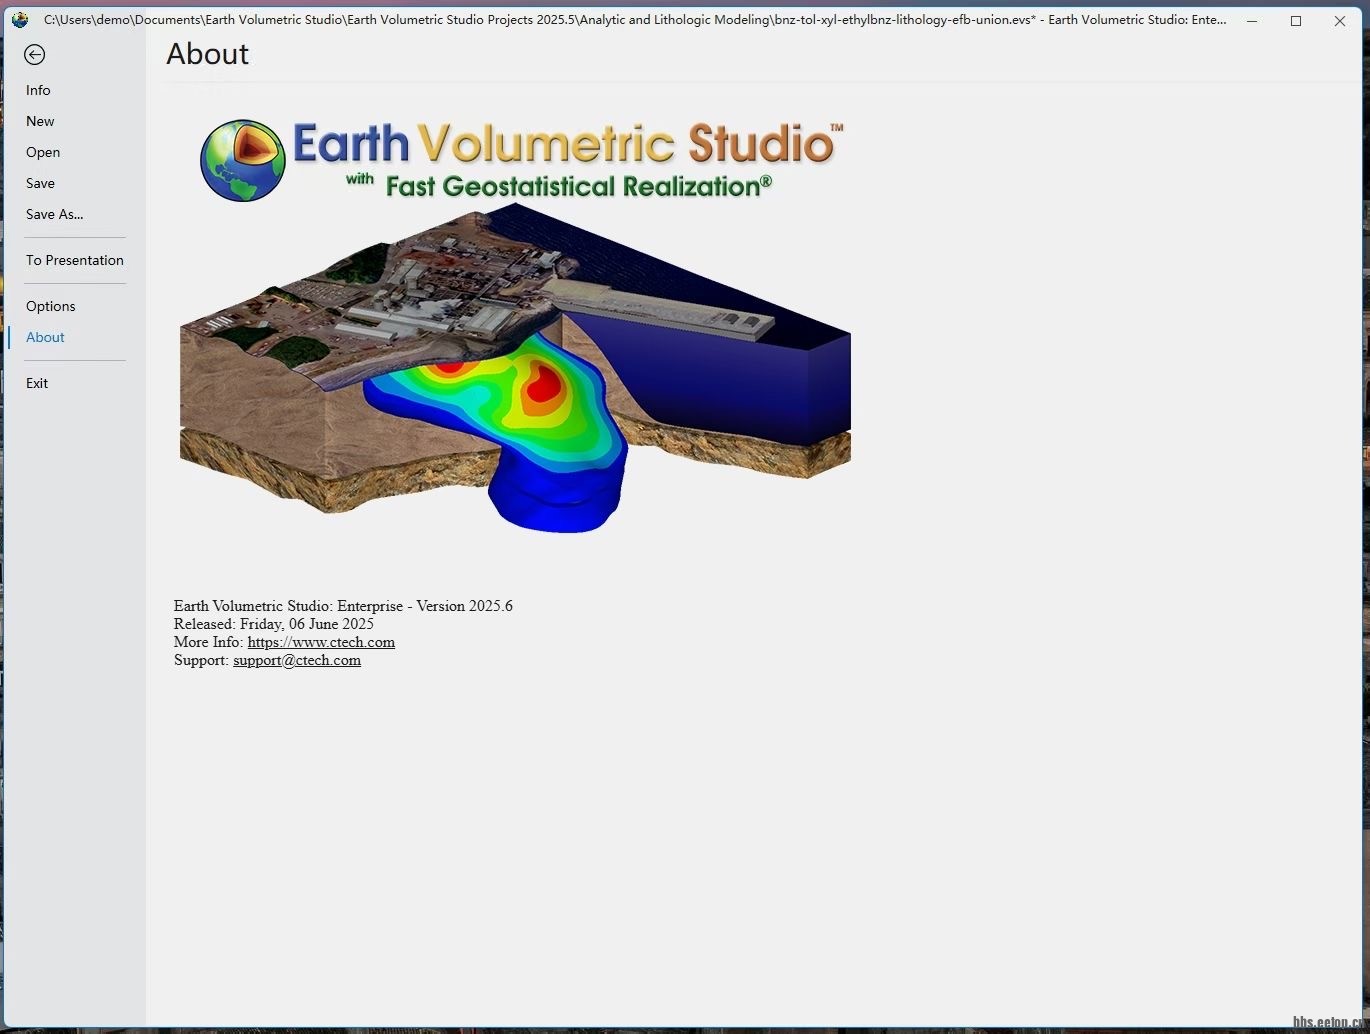Viewport: 1370px width, 1034px height.
Task: Select Save As... menu entry
Action: coord(55,214)
